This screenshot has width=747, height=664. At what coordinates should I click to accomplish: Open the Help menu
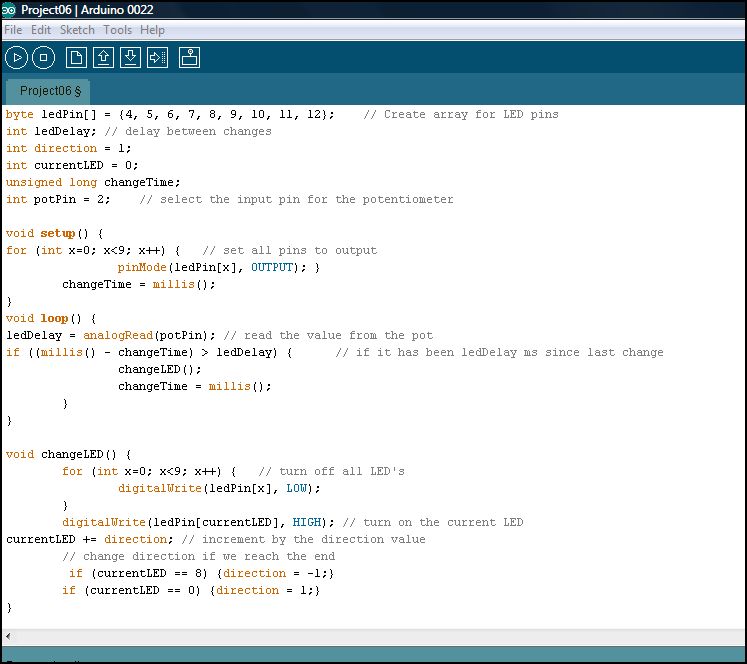pos(152,30)
